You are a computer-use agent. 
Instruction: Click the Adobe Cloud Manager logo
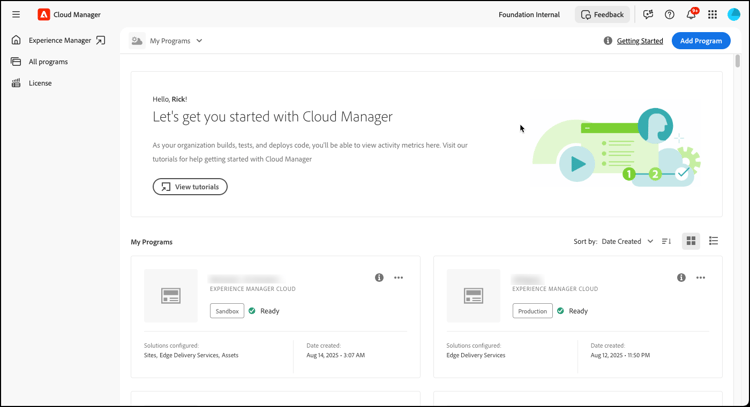coord(44,15)
